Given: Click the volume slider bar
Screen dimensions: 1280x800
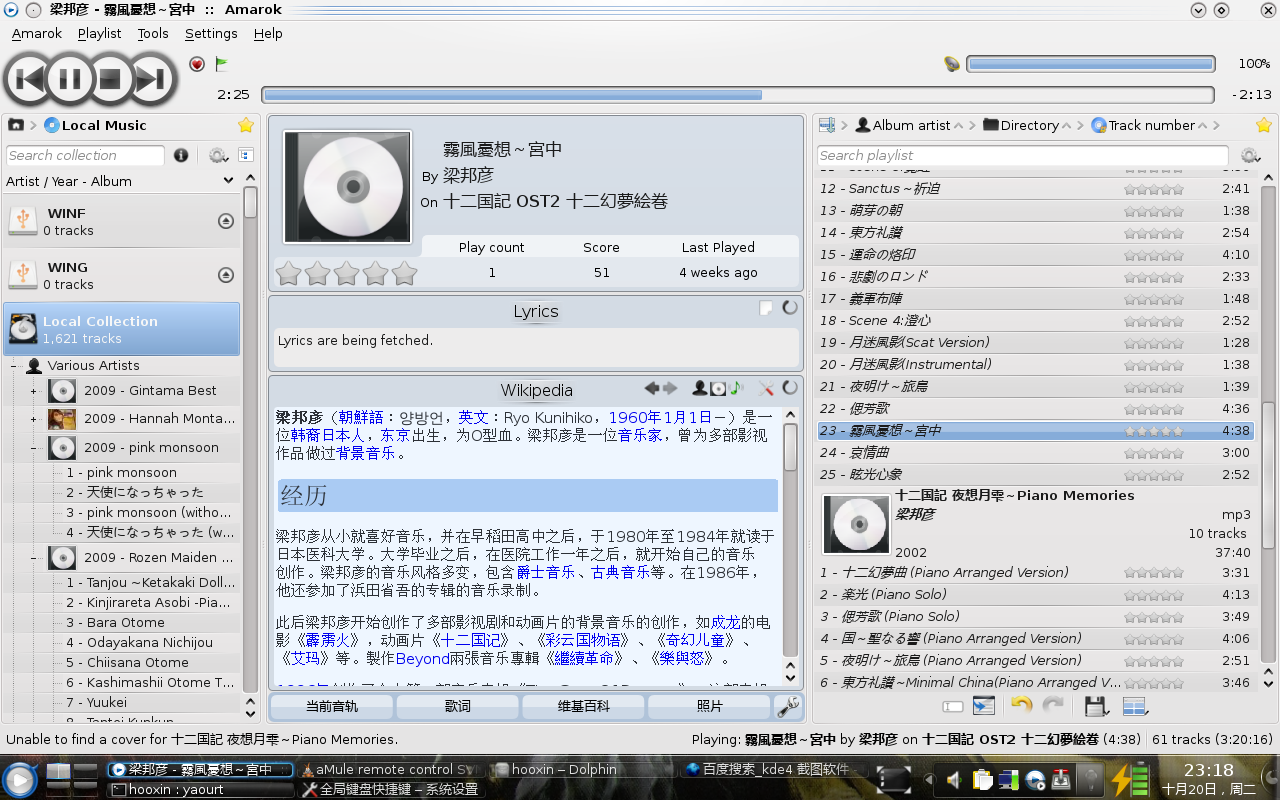Looking at the screenshot, I should click(x=1090, y=64).
